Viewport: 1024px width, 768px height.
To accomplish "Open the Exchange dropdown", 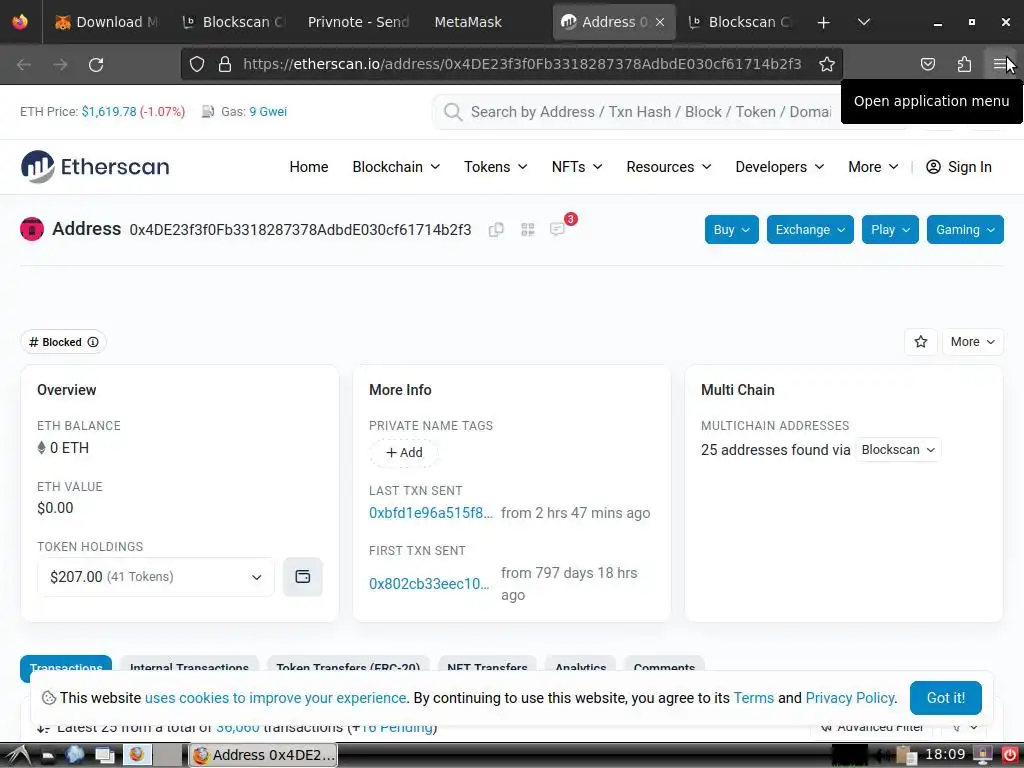I will [x=810, y=230].
